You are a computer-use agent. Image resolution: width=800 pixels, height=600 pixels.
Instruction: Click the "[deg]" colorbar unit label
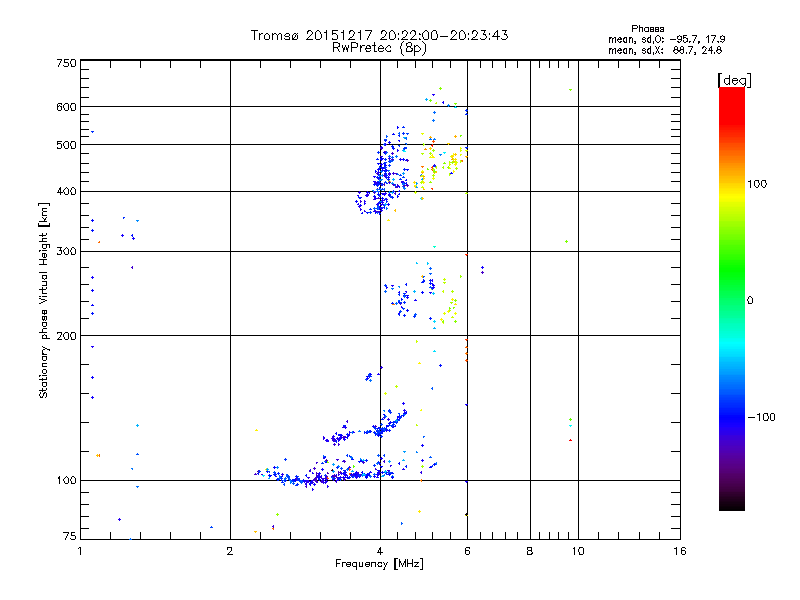coord(734,80)
